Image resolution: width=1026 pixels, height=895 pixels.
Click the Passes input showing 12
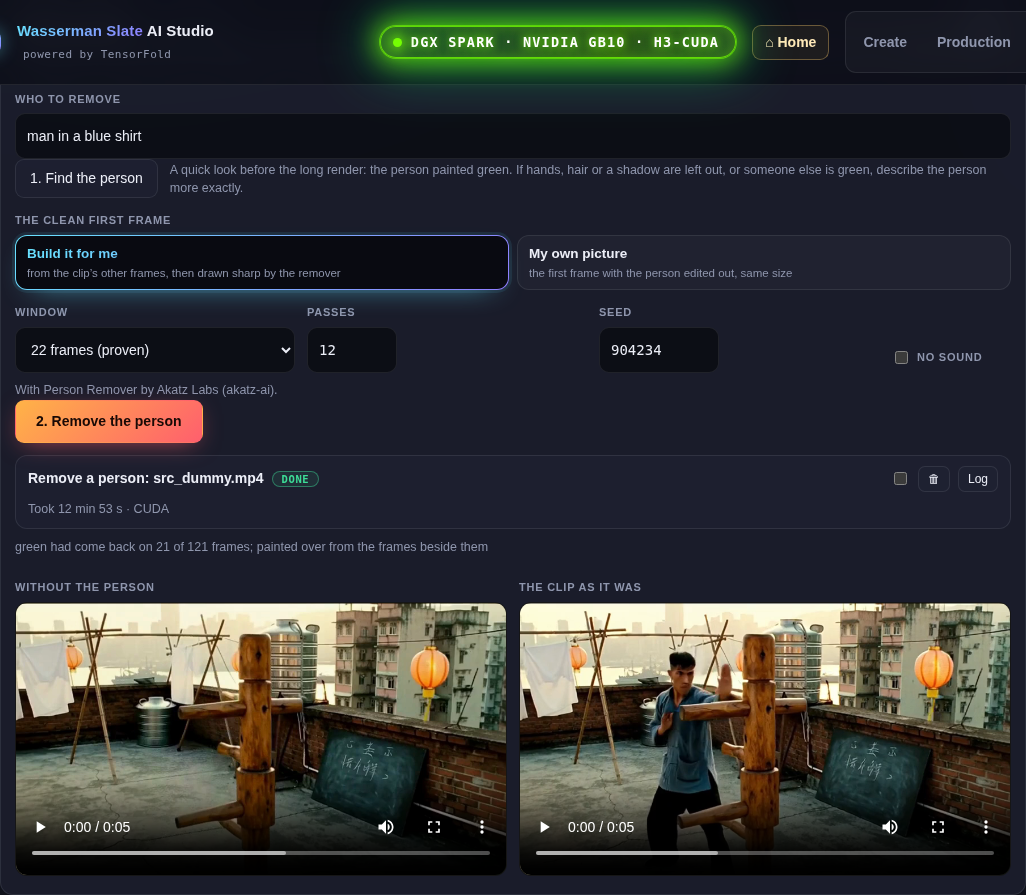[351, 350]
